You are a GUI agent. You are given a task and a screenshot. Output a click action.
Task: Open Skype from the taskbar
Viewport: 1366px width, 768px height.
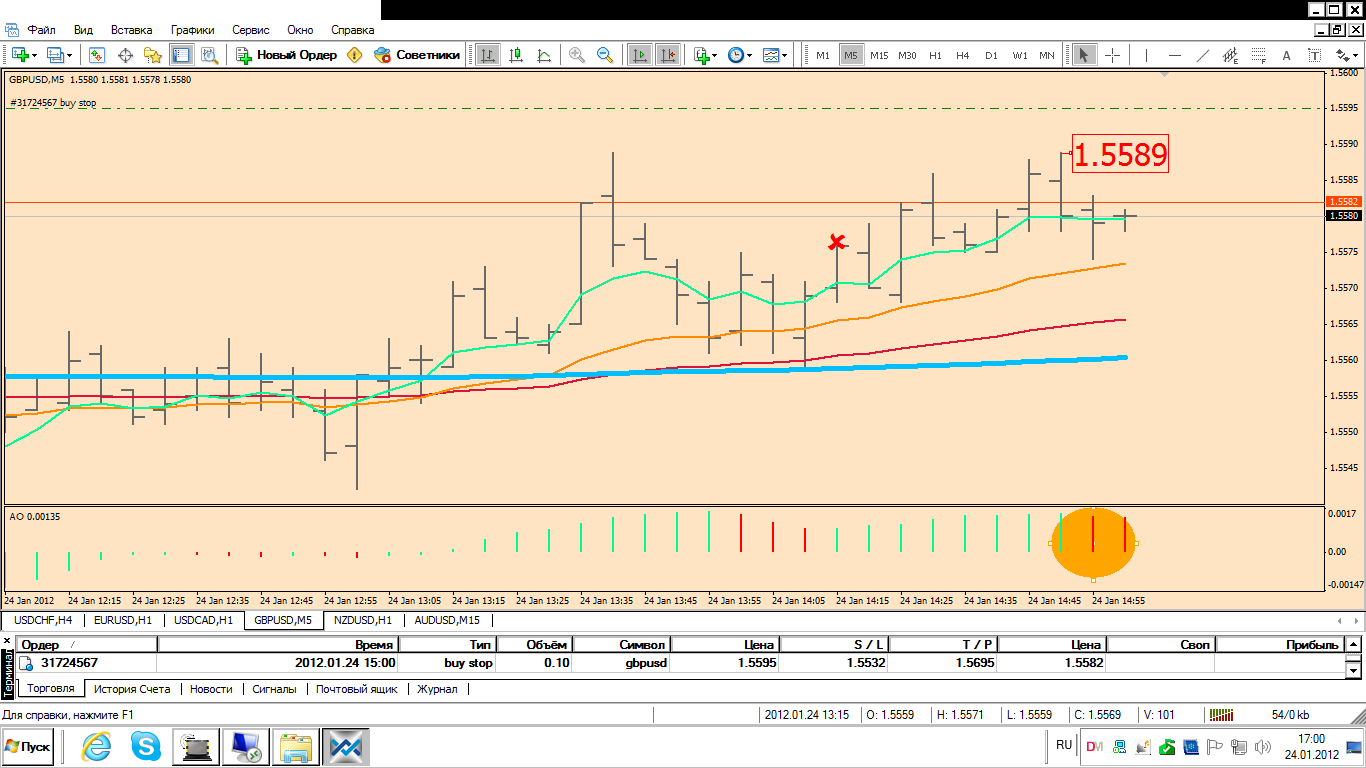point(146,746)
